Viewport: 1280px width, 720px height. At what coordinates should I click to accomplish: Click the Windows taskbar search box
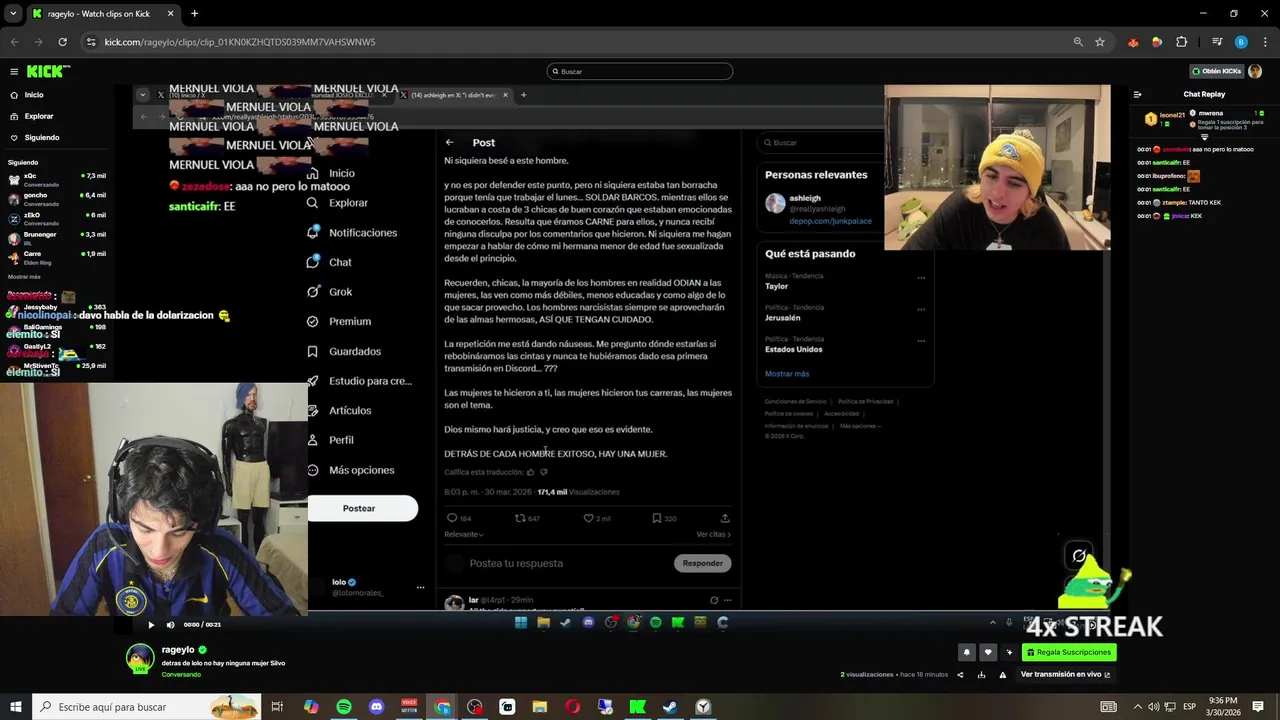pyautogui.click(x=147, y=707)
